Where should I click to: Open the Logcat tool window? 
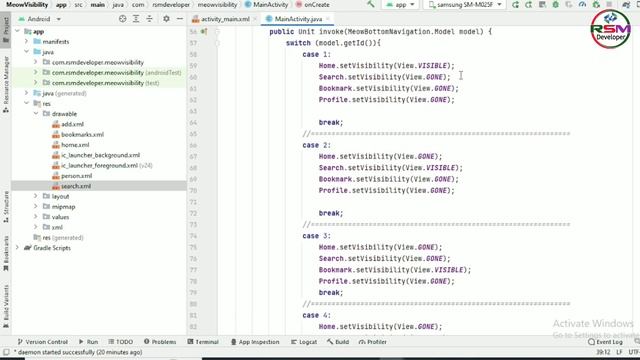pos(304,342)
